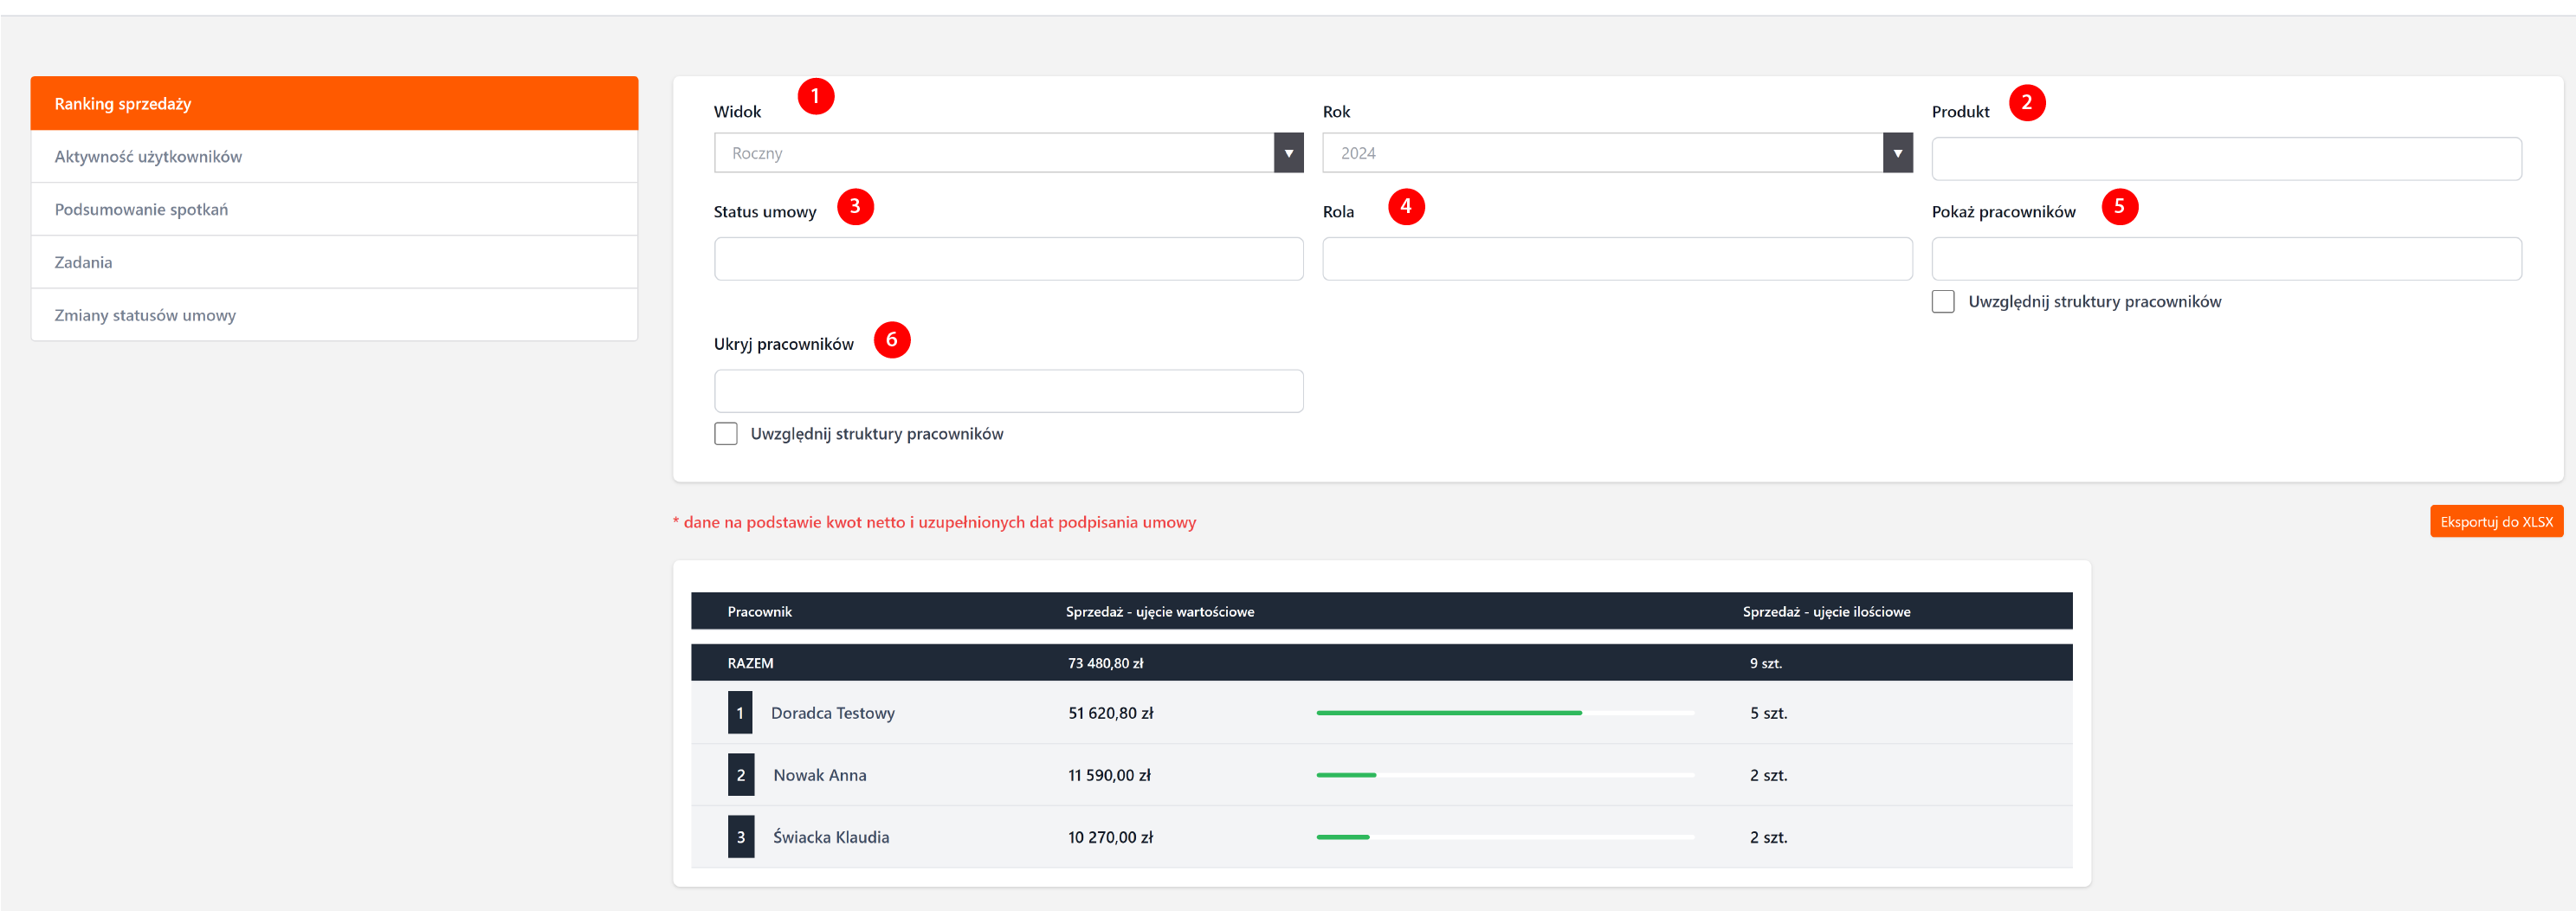2576x911 pixels.
Task: Click the red number 2 marker near Produkt
Action: click(x=2026, y=102)
